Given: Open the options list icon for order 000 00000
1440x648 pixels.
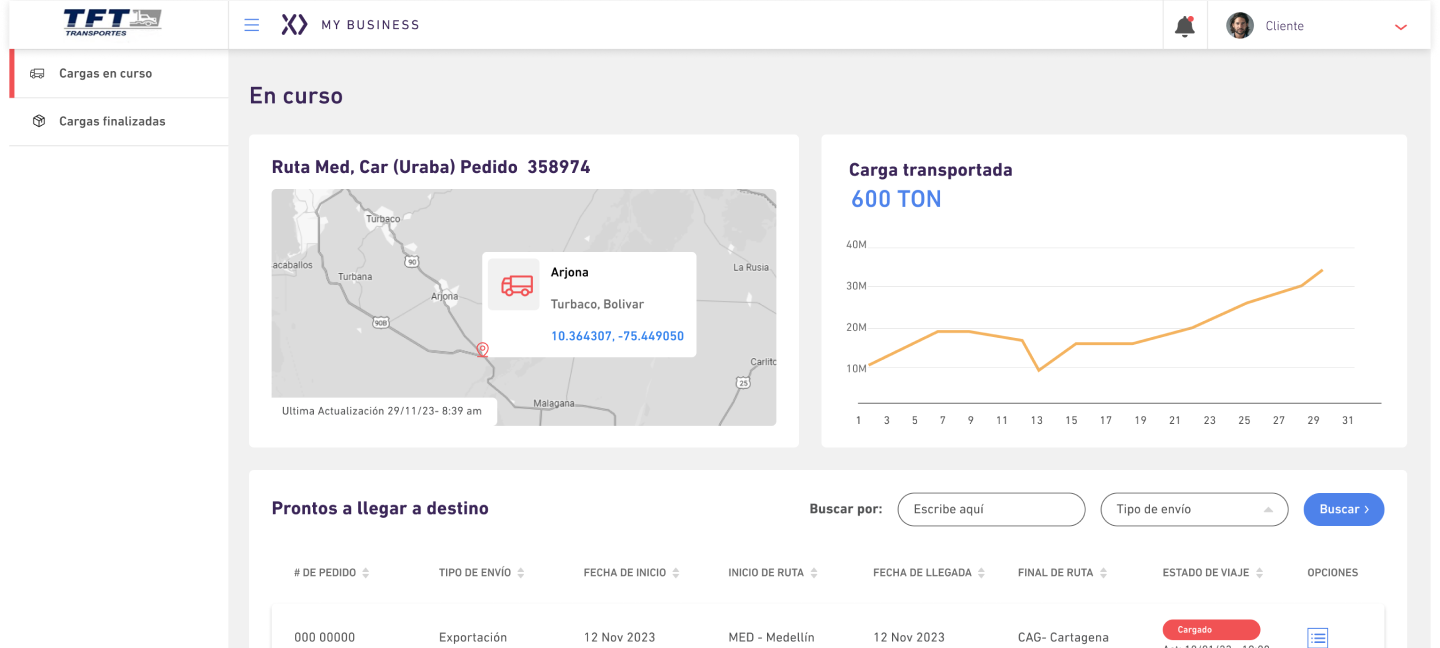Looking at the screenshot, I should [x=1318, y=637].
